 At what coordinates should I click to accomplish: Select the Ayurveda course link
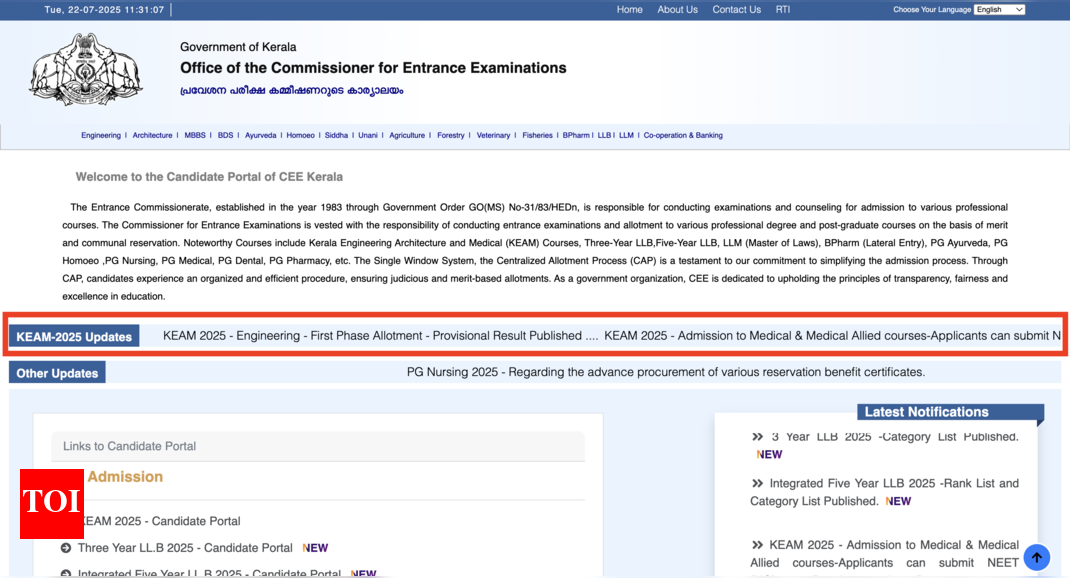point(261,135)
